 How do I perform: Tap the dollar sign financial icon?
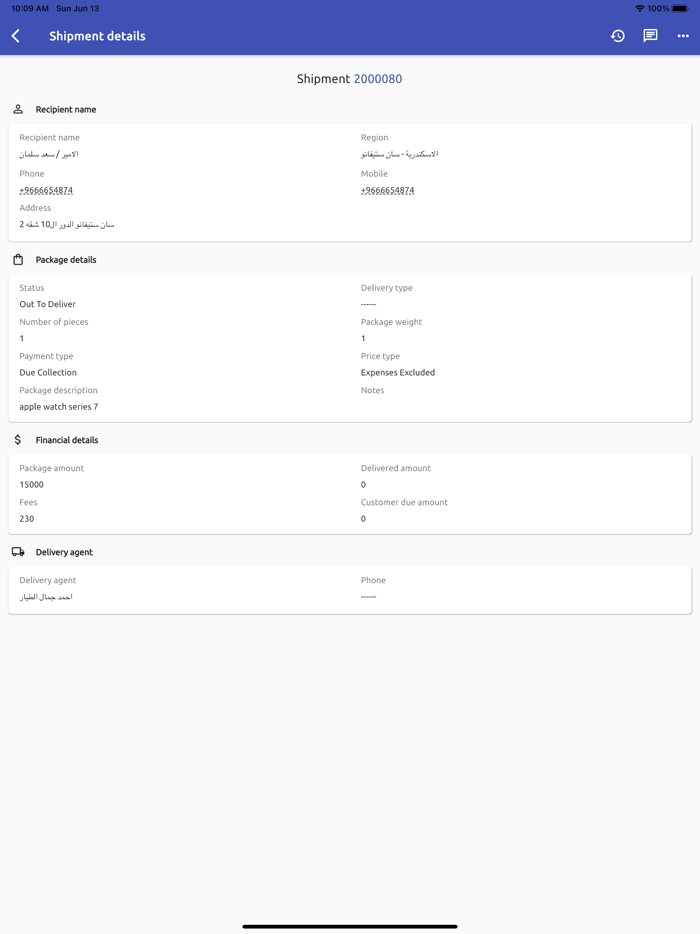point(18,440)
